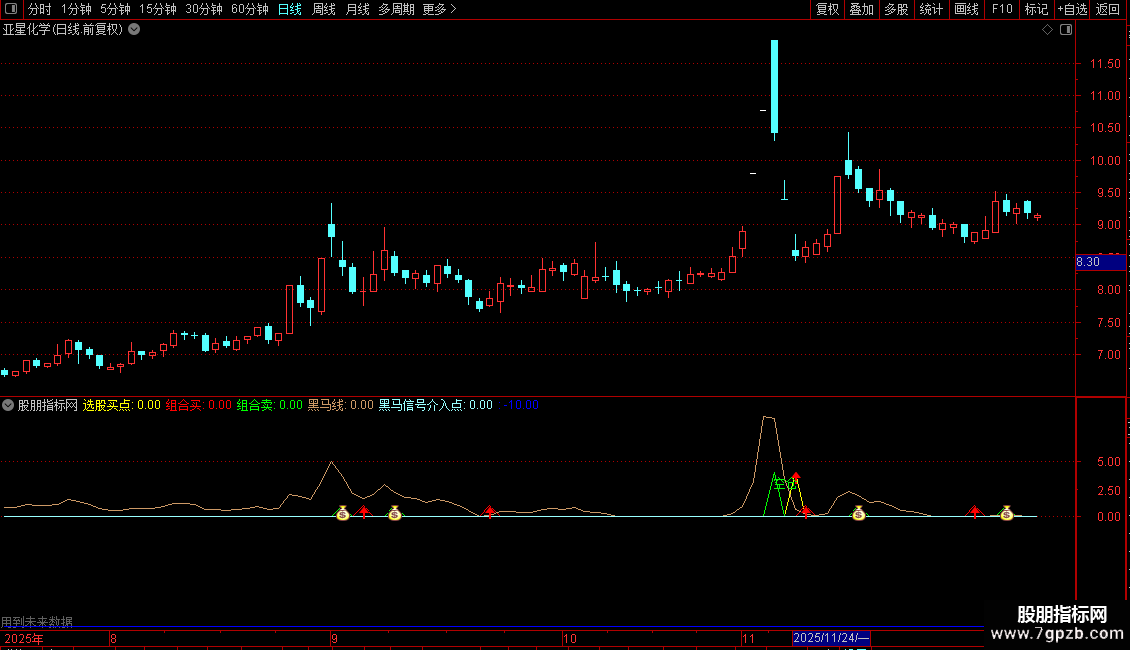Click the diamond icon at chart top-right

point(1047,30)
